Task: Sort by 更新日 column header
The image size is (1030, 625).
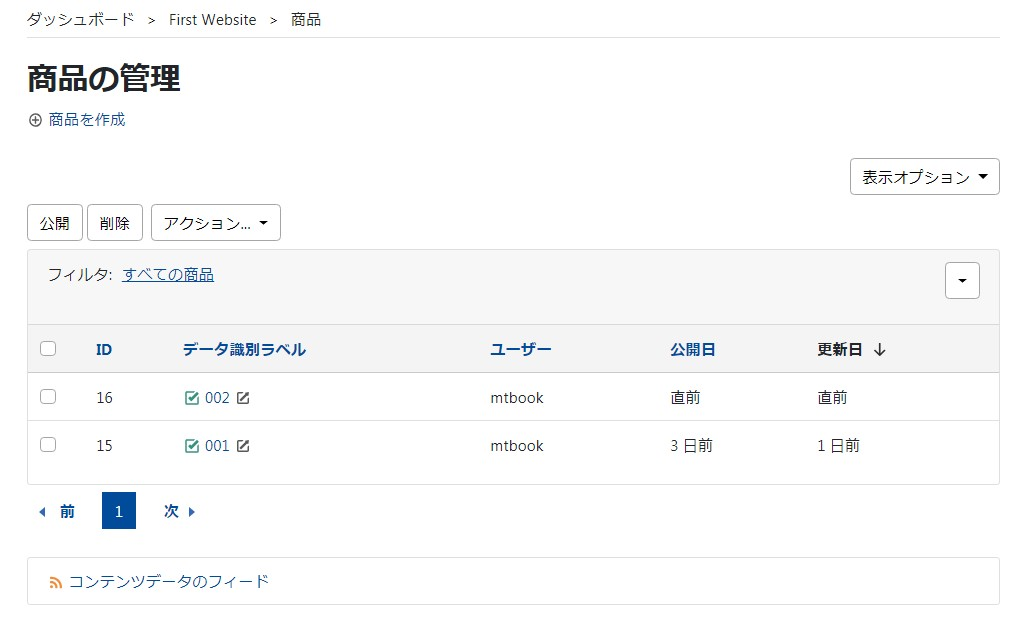Action: [840, 350]
